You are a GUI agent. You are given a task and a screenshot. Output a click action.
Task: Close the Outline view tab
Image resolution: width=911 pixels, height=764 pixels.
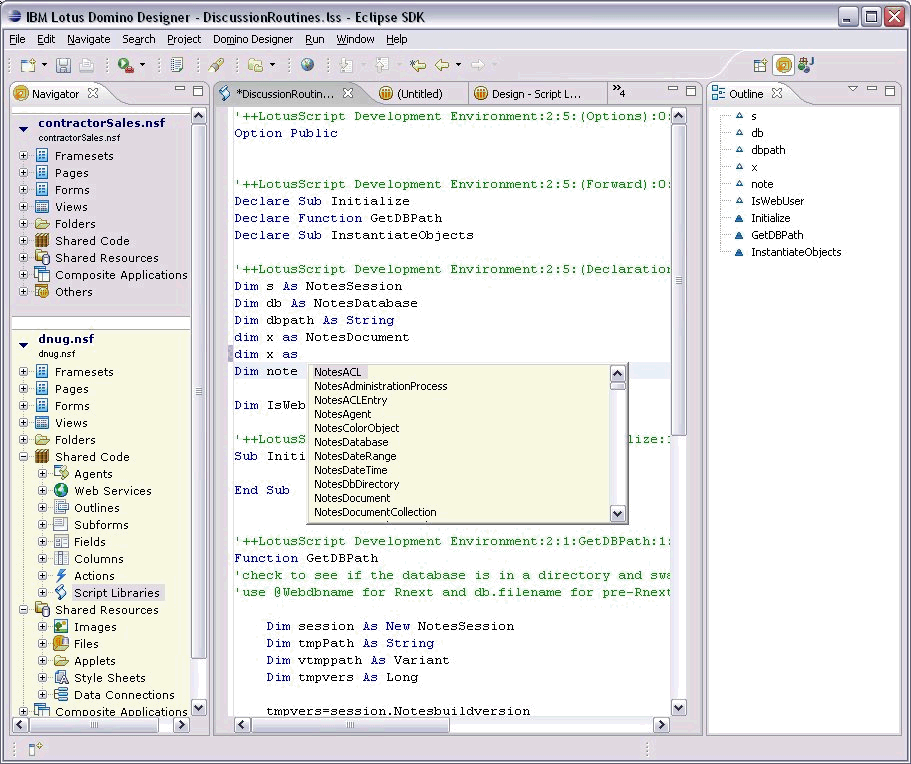pyautogui.click(x=777, y=93)
